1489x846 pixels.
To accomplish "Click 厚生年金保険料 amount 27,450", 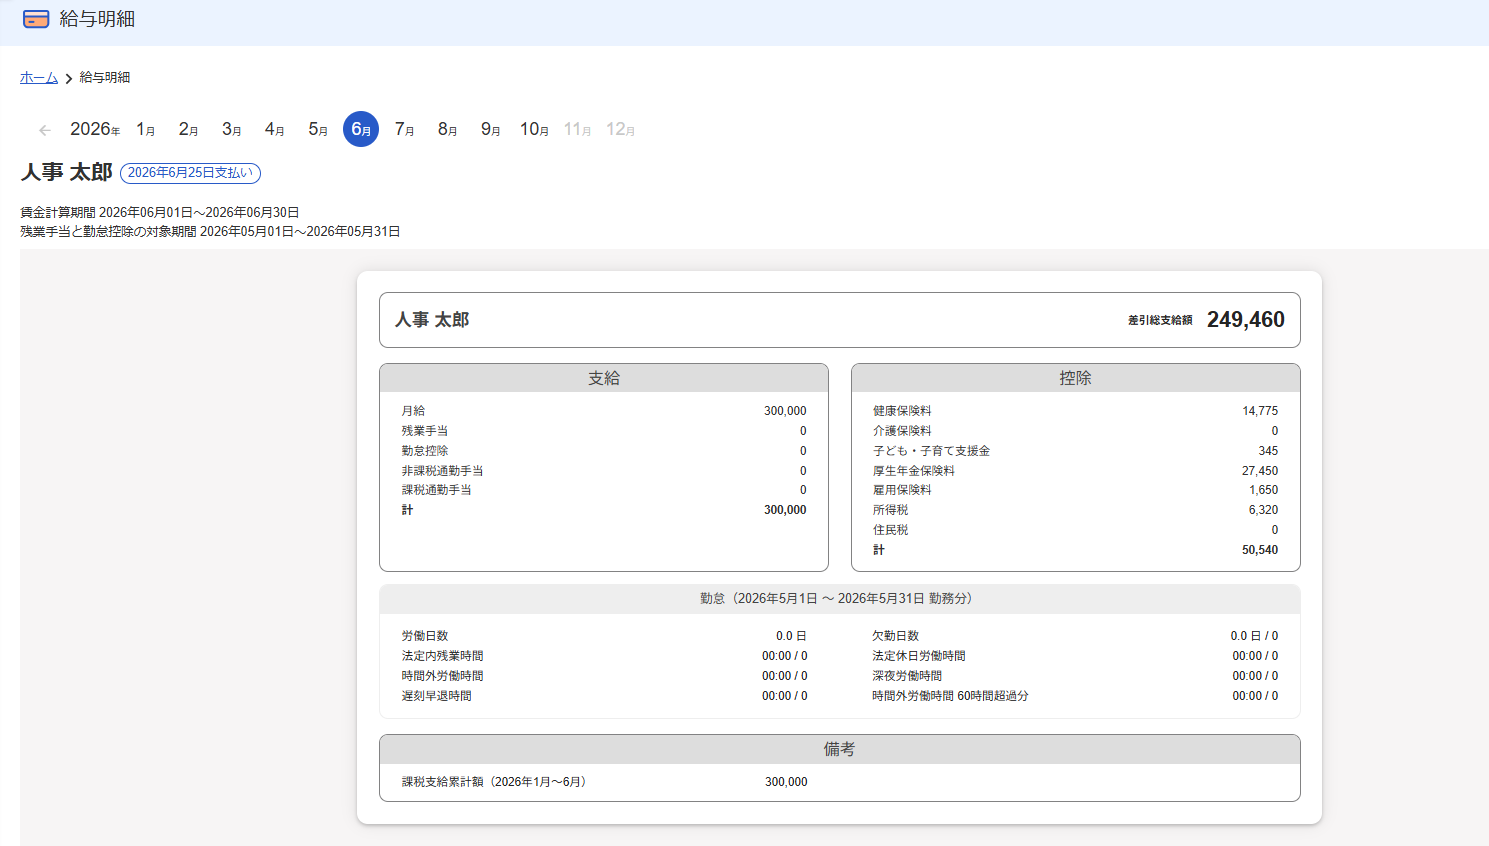I will (x=1260, y=471).
